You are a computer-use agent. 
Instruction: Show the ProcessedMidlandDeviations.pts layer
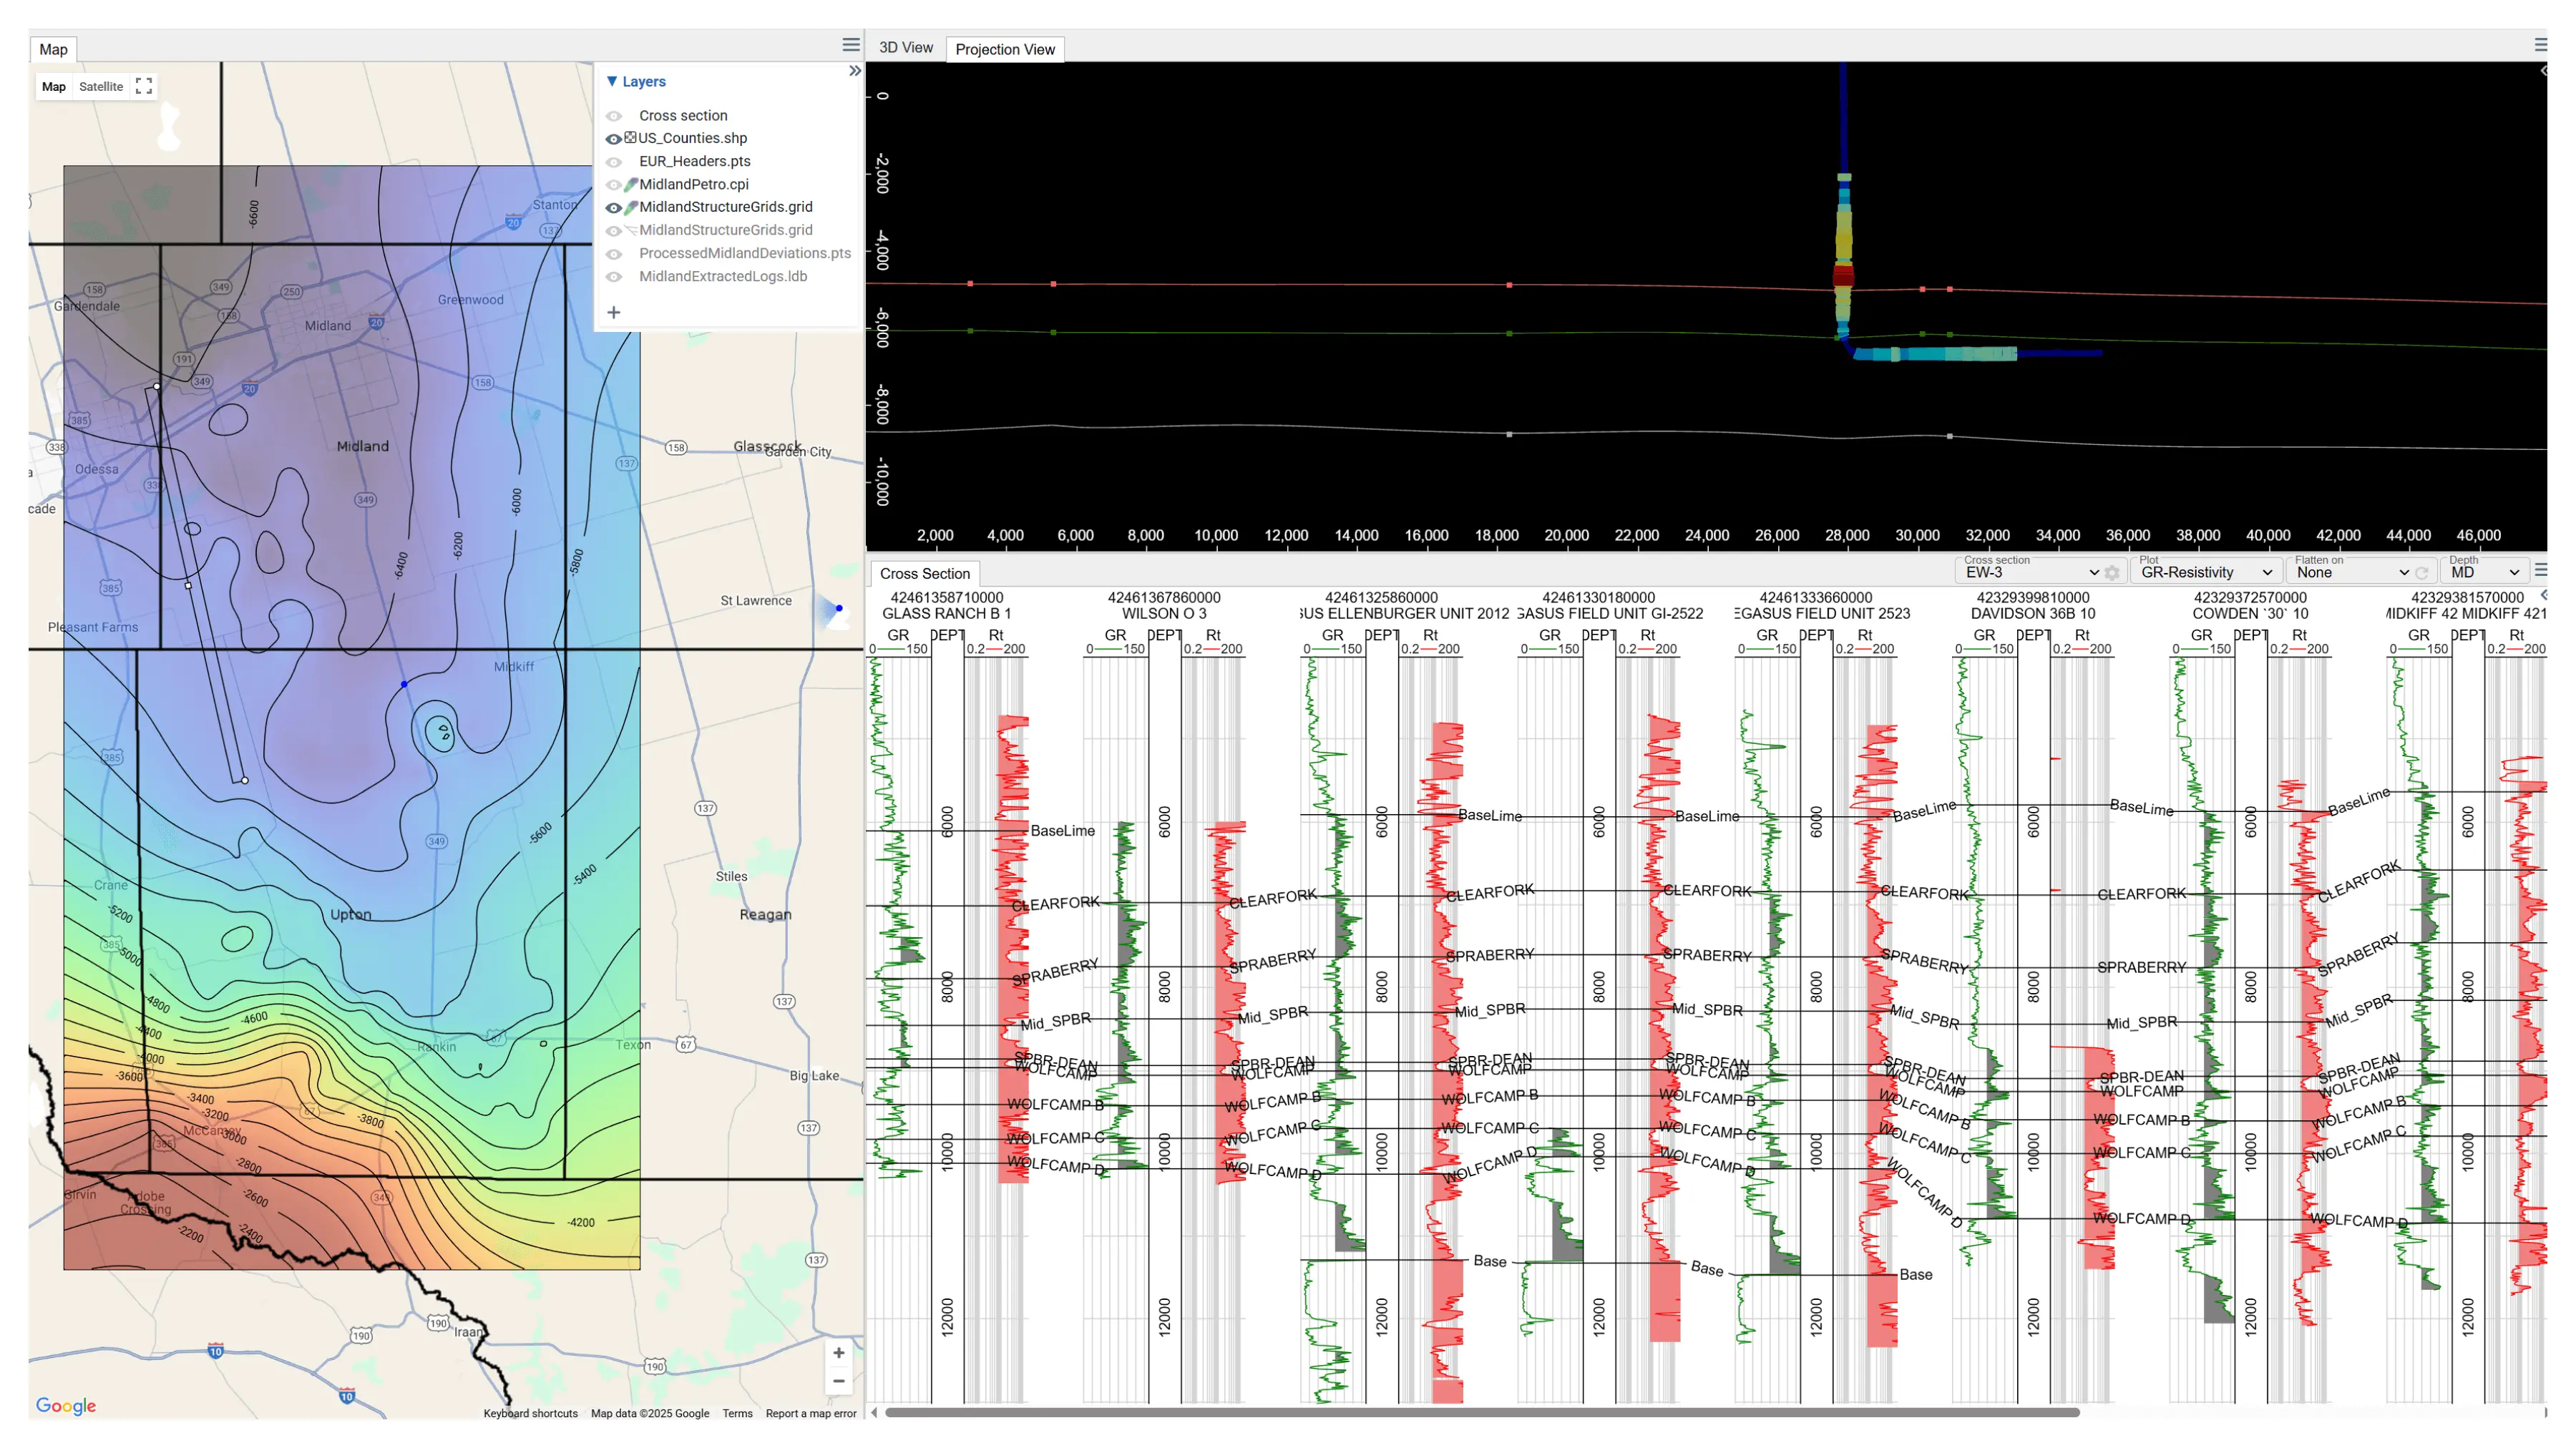tap(614, 254)
